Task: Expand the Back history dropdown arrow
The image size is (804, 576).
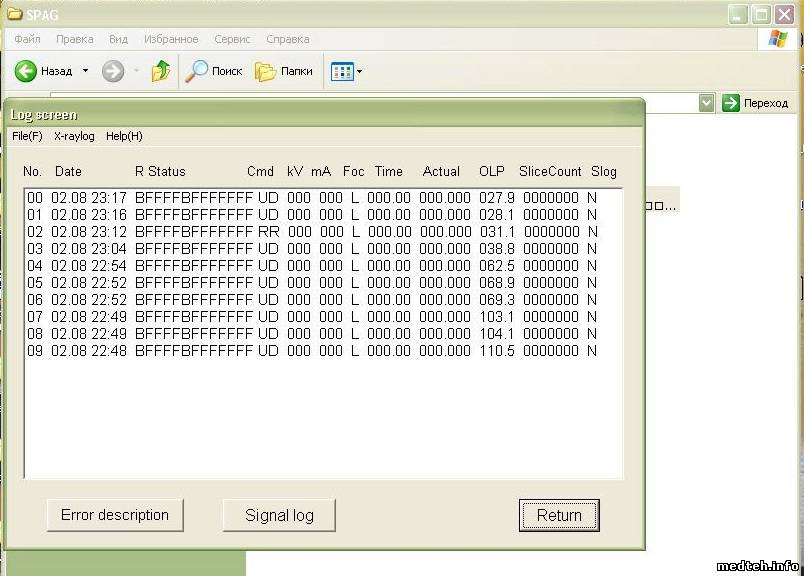Action: pos(85,71)
